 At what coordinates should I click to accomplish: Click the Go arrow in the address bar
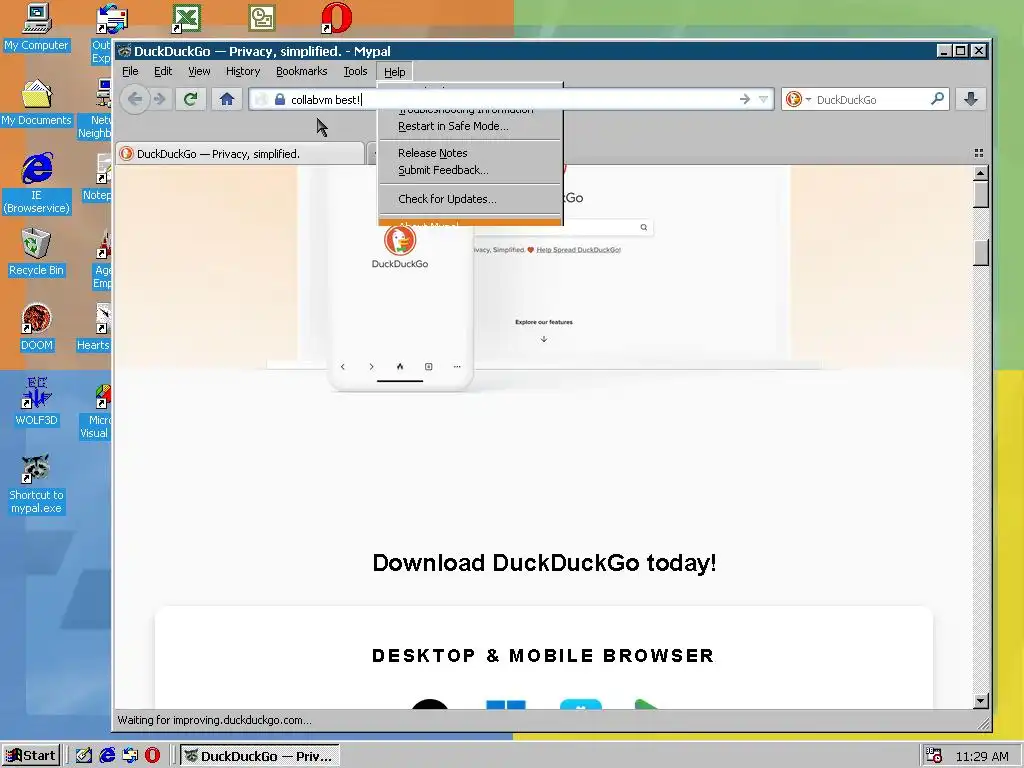coord(744,99)
